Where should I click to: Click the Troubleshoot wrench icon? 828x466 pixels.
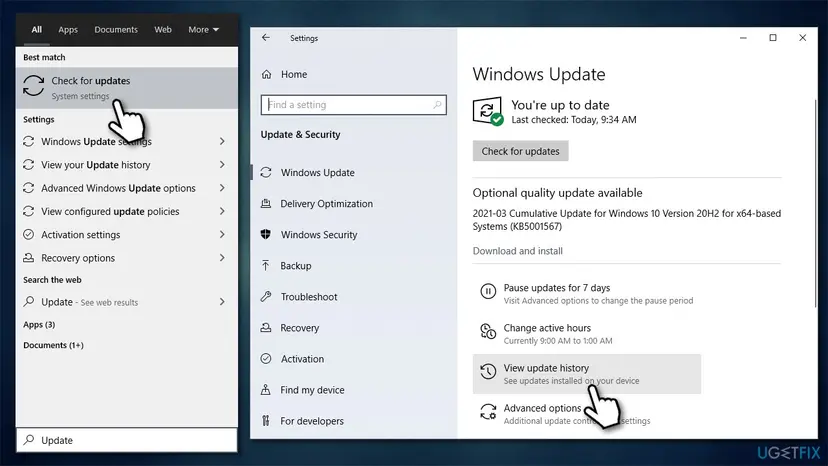(266, 296)
